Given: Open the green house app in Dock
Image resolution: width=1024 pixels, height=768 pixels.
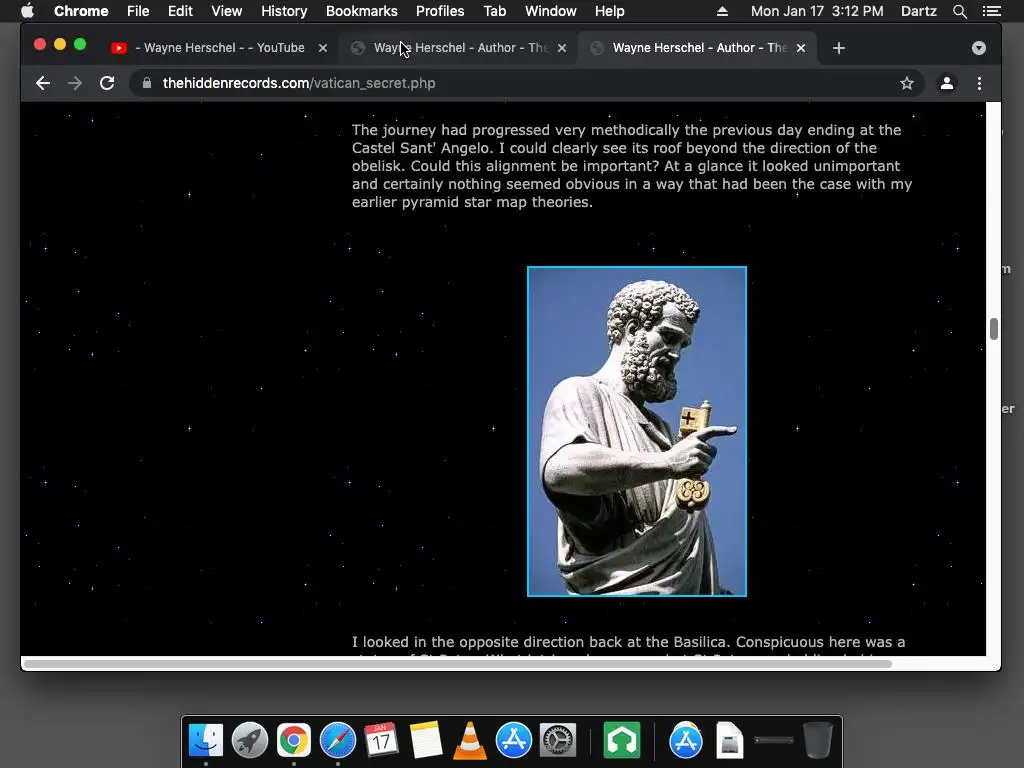Looking at the screenshot, I should point(622,740).
